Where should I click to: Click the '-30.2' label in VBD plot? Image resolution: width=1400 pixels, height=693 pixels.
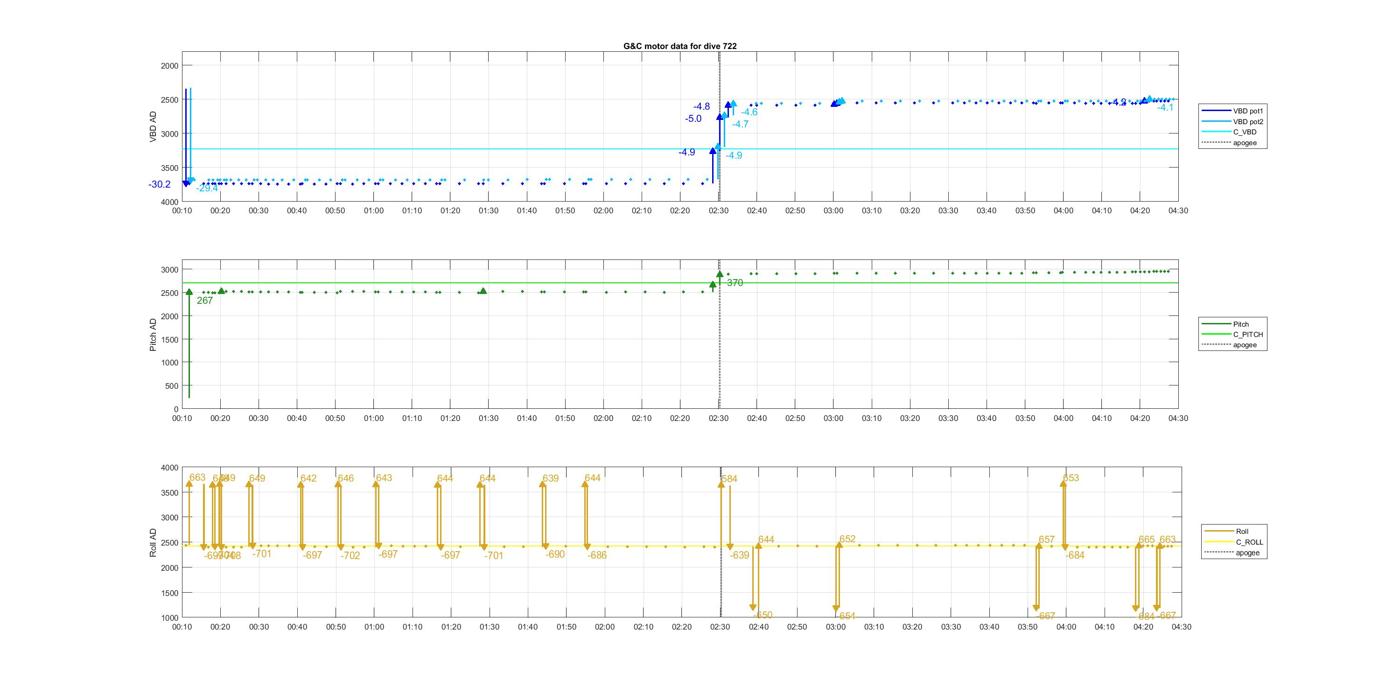[159, 184]
